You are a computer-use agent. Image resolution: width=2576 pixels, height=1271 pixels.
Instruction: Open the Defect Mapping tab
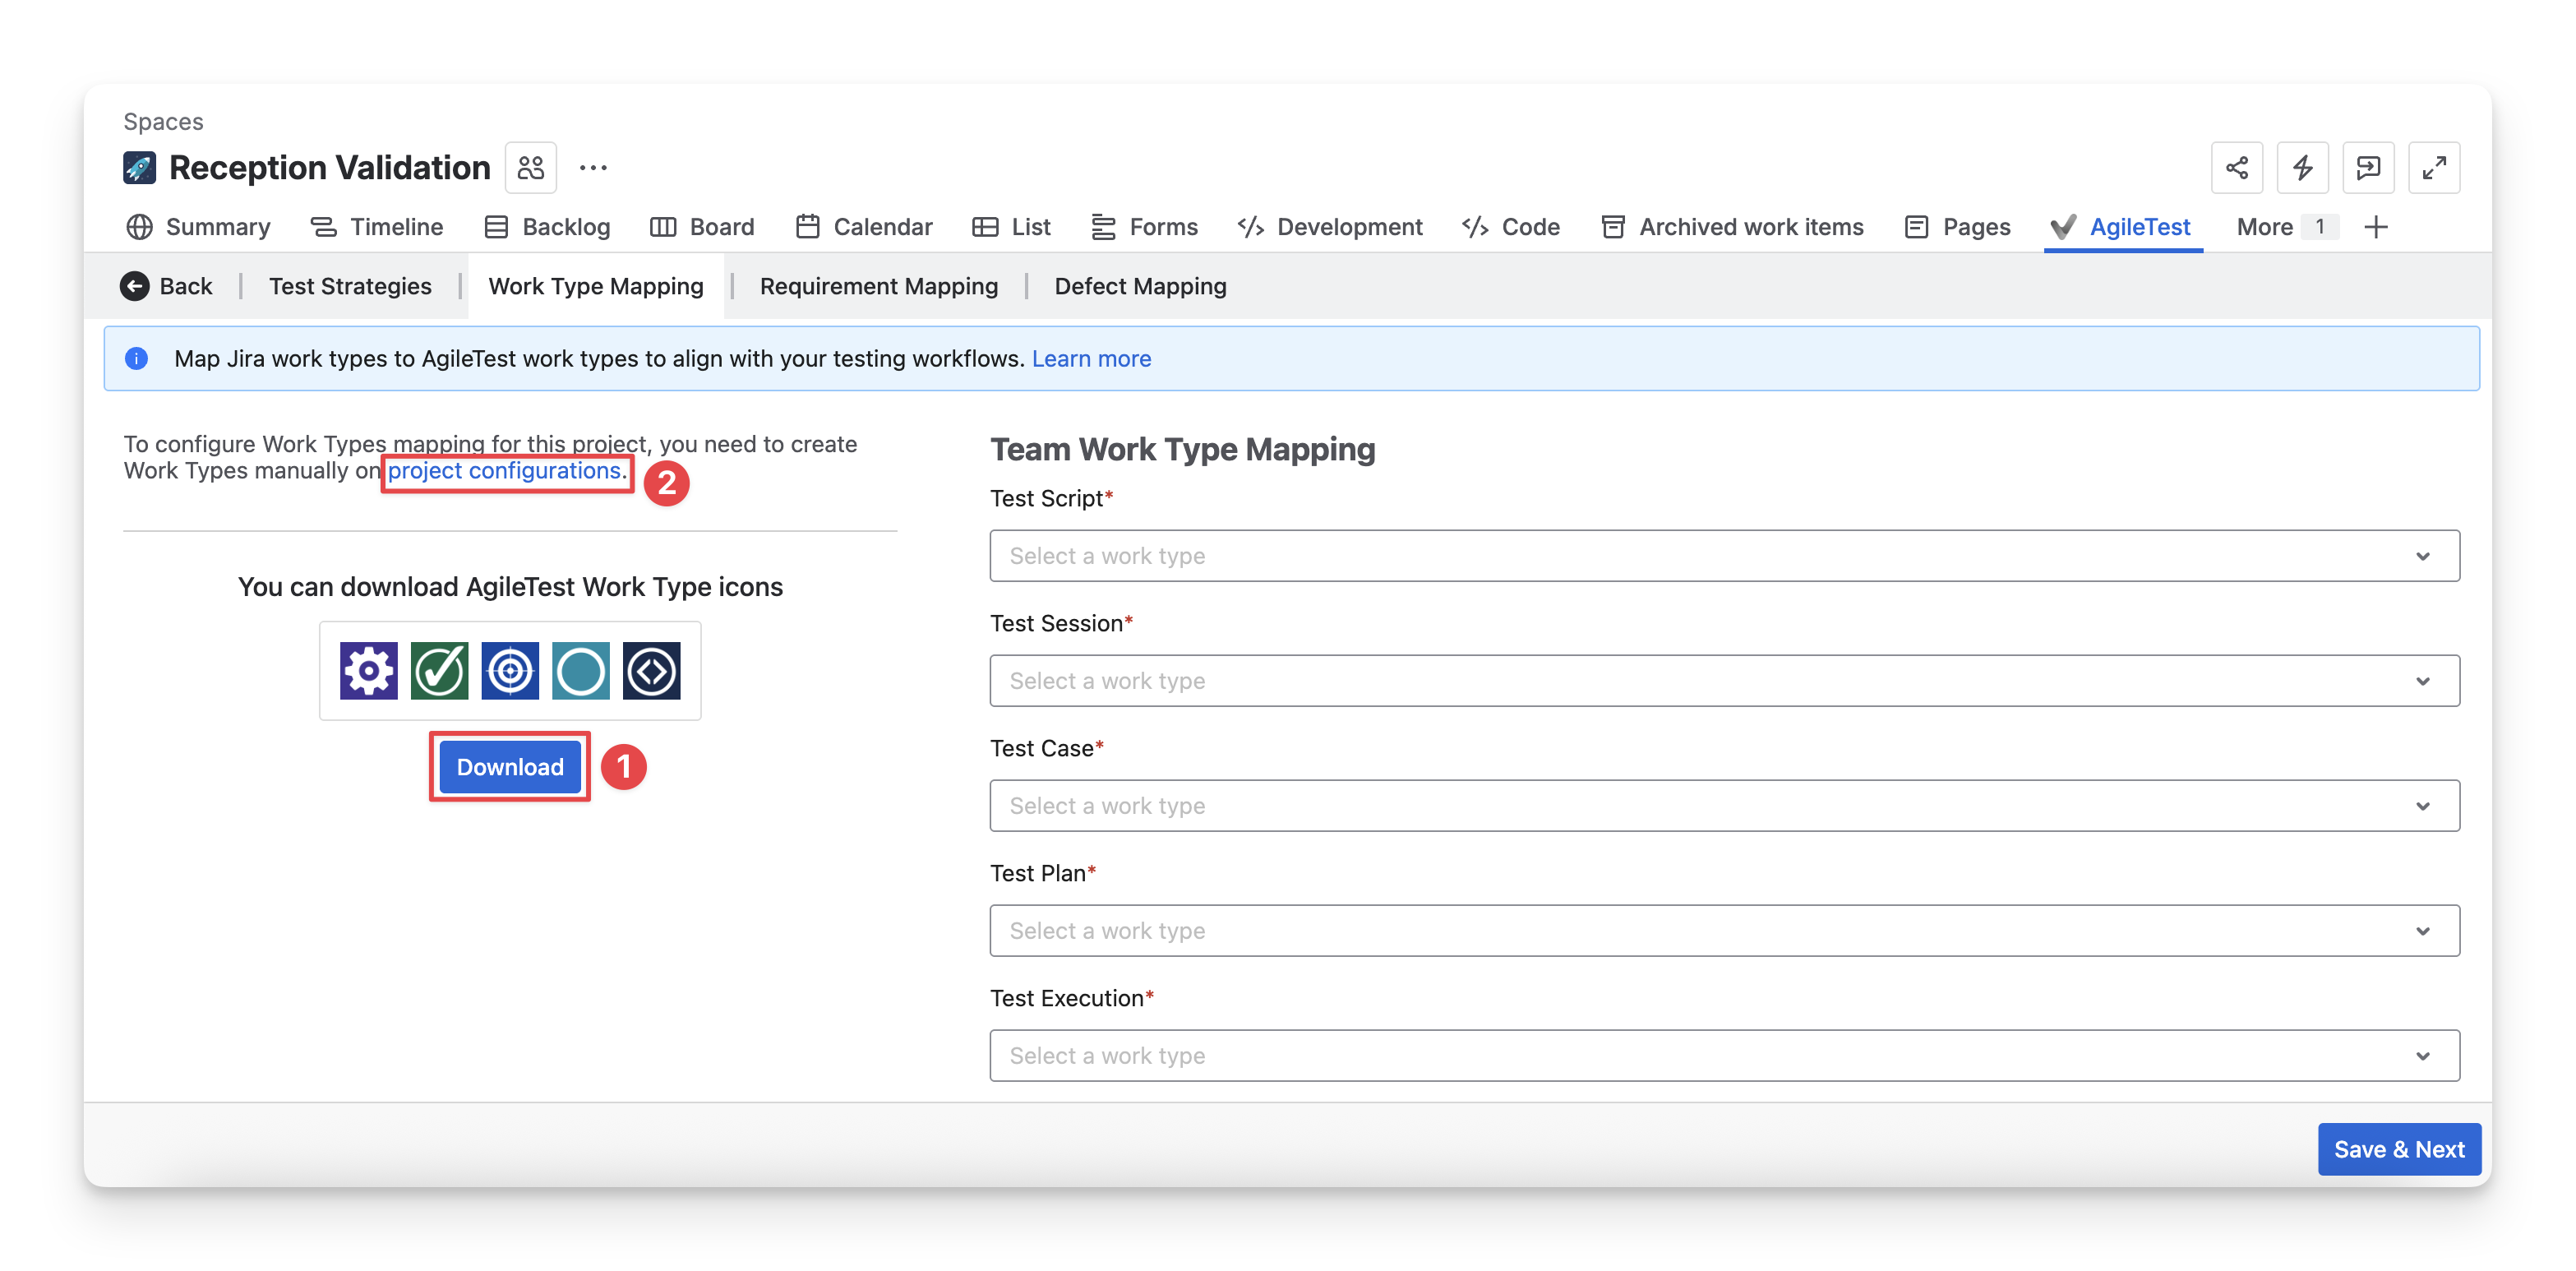[1140, 286]
